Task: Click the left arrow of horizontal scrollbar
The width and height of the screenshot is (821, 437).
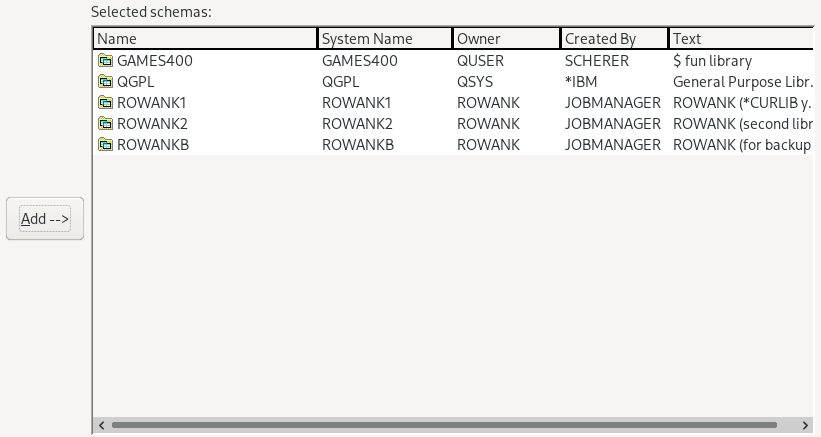Action: pyautogui.click(x=100, y=425)
